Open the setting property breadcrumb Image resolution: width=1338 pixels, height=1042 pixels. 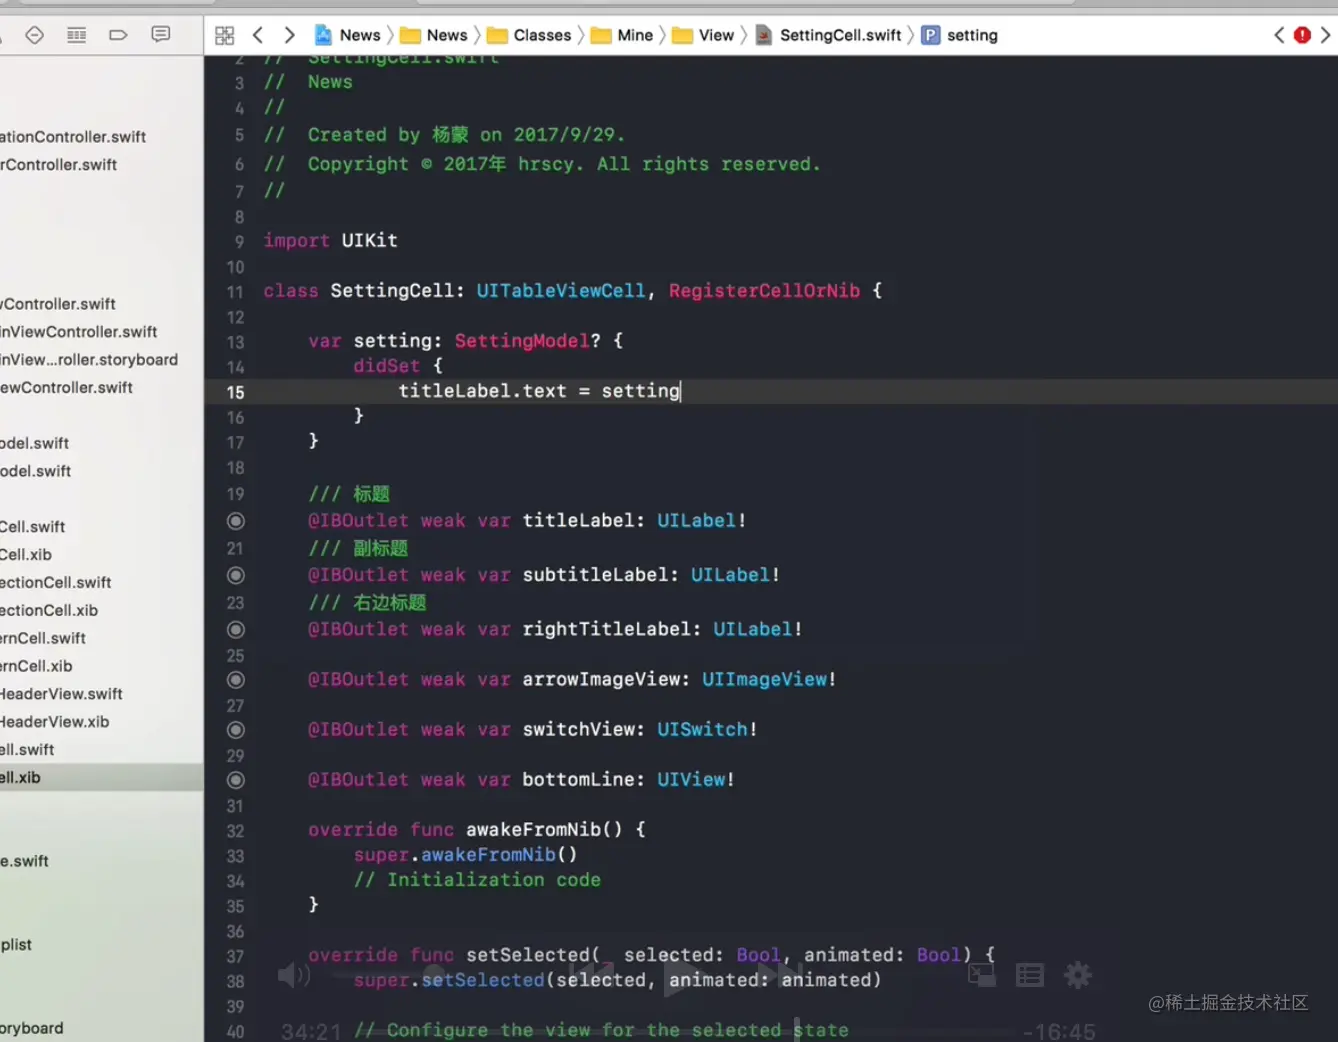click(x=960, y=35)
